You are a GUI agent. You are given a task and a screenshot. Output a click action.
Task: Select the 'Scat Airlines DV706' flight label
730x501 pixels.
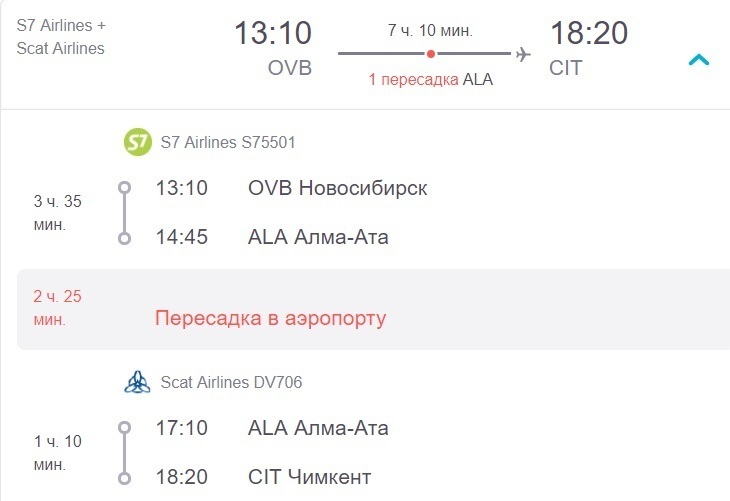pos(231,382)
